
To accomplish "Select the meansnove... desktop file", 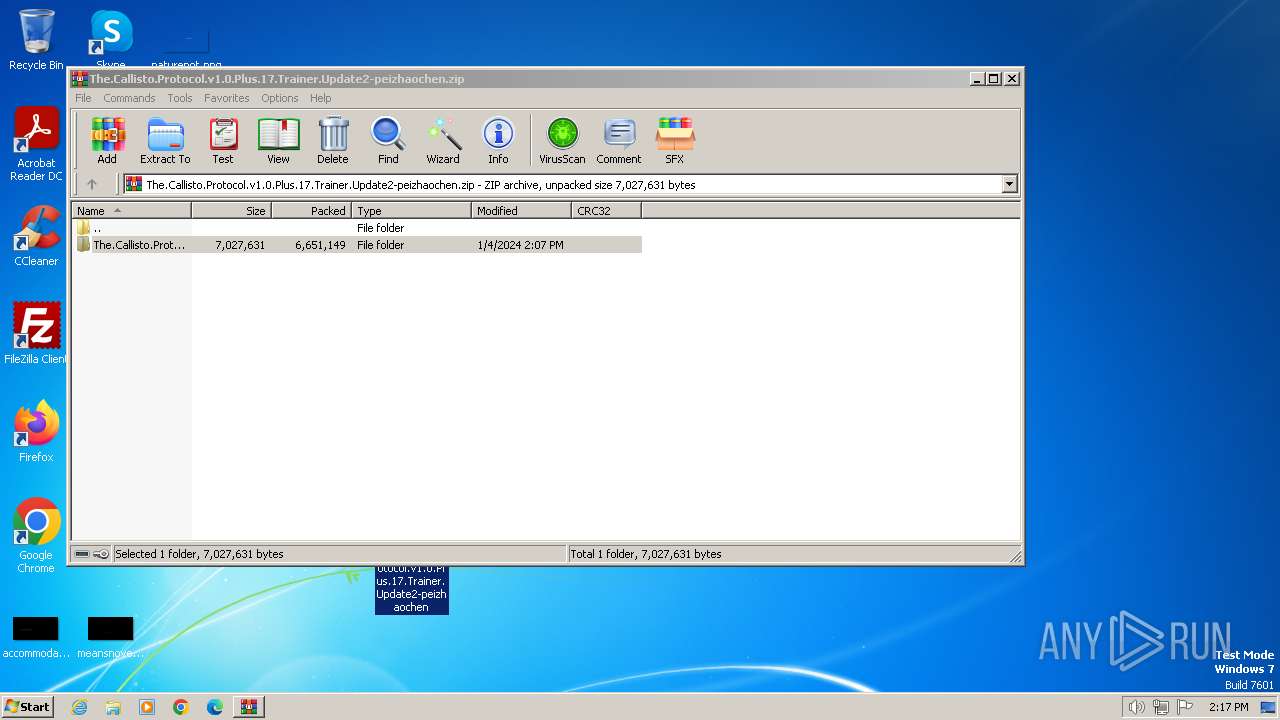I will (110, 637).
